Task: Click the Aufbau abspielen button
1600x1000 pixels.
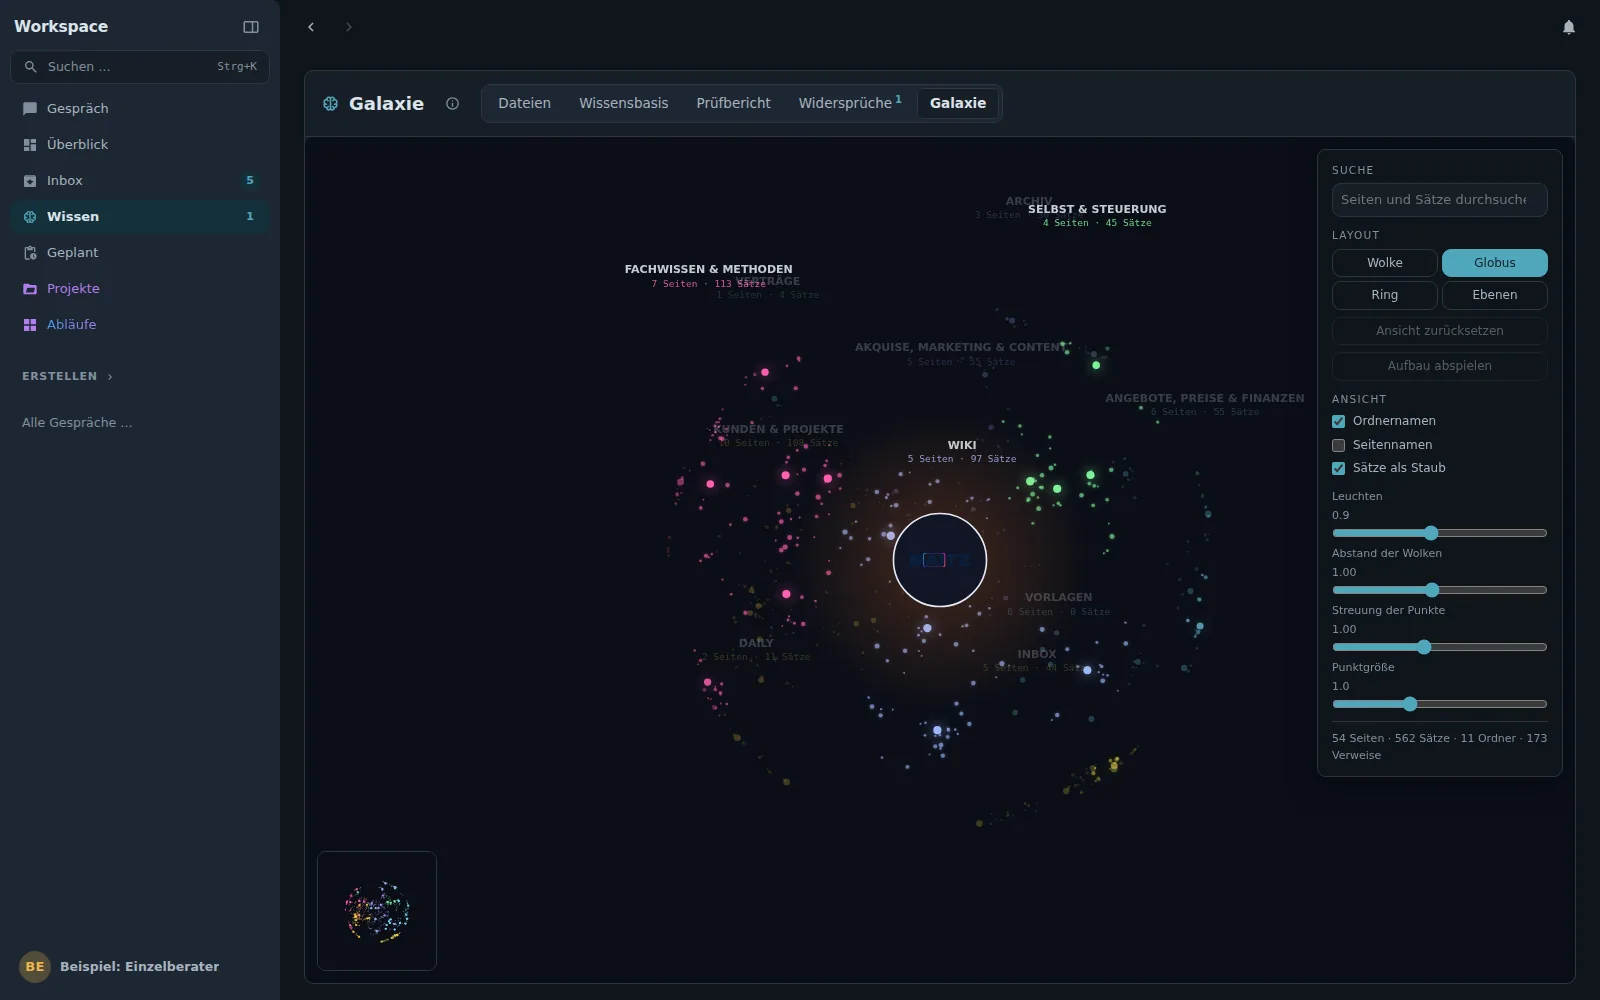Action: pos(1439,366)
